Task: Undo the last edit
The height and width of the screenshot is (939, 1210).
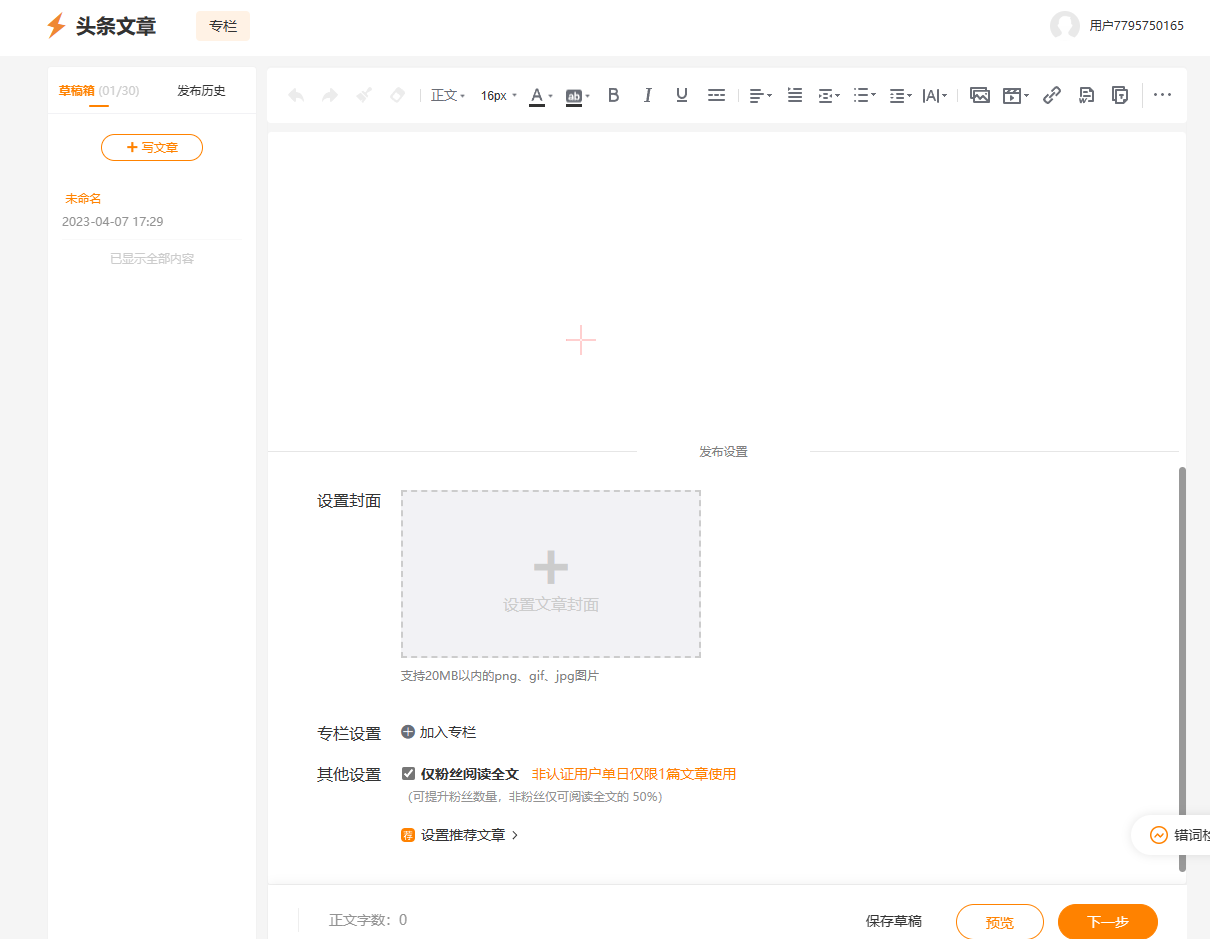Action: pyautogui.click(x=295, y=95)
